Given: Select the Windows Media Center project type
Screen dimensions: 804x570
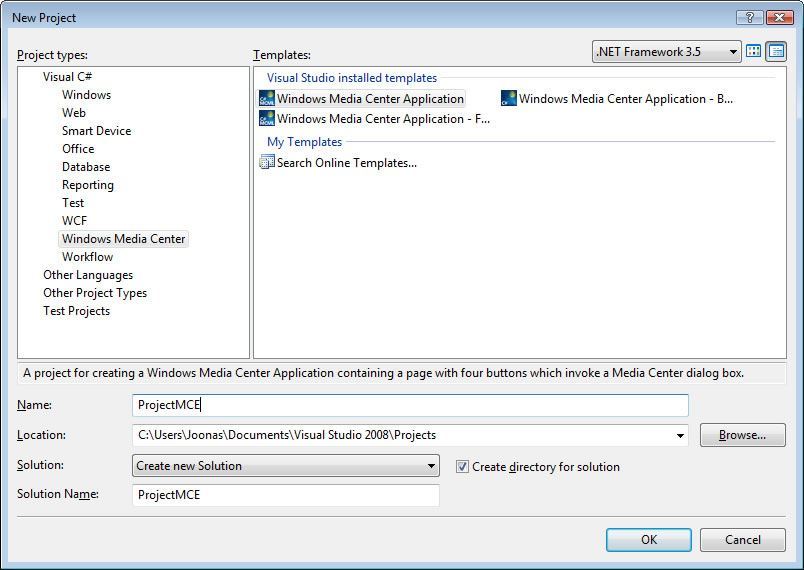Looking at the screenshot, I should click(x=124, y=239).
